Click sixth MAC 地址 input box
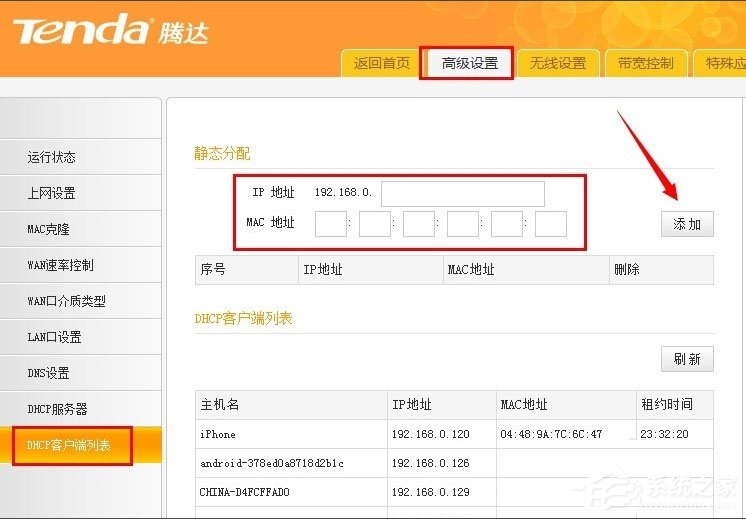This screenshot has width=746, height=519. (x=551, y=224)
